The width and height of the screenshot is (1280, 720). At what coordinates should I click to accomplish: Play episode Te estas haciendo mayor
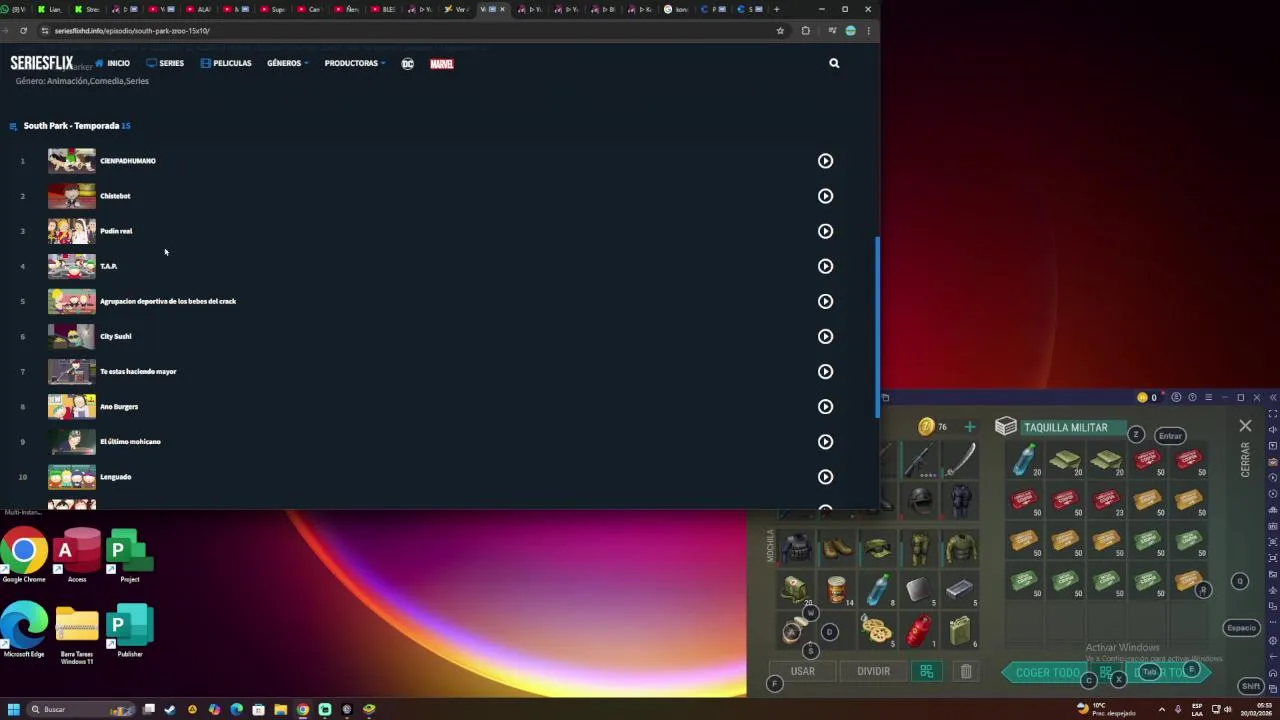(x=825, y=371)
